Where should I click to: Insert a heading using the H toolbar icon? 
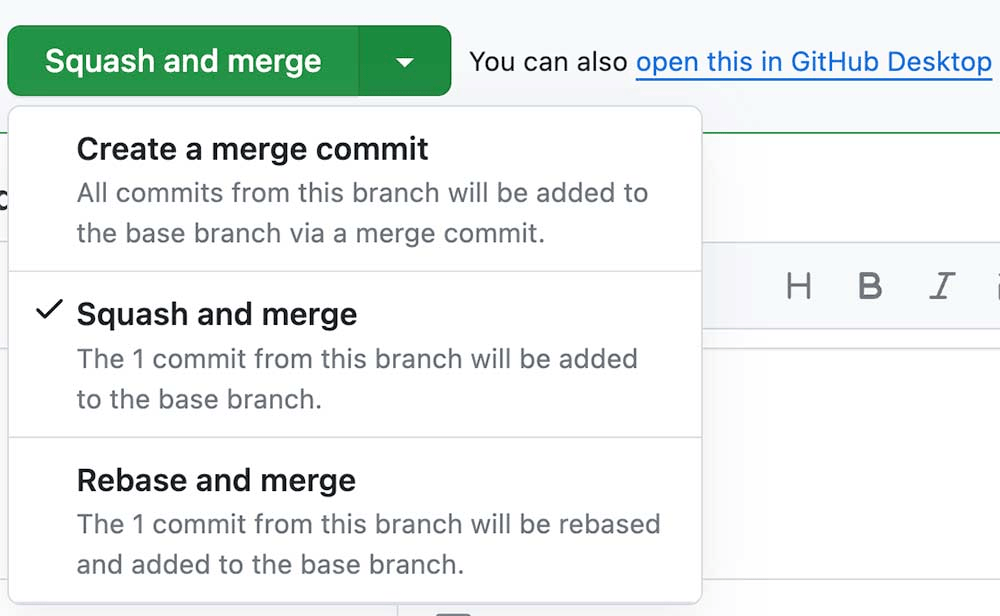coord(798,286)
